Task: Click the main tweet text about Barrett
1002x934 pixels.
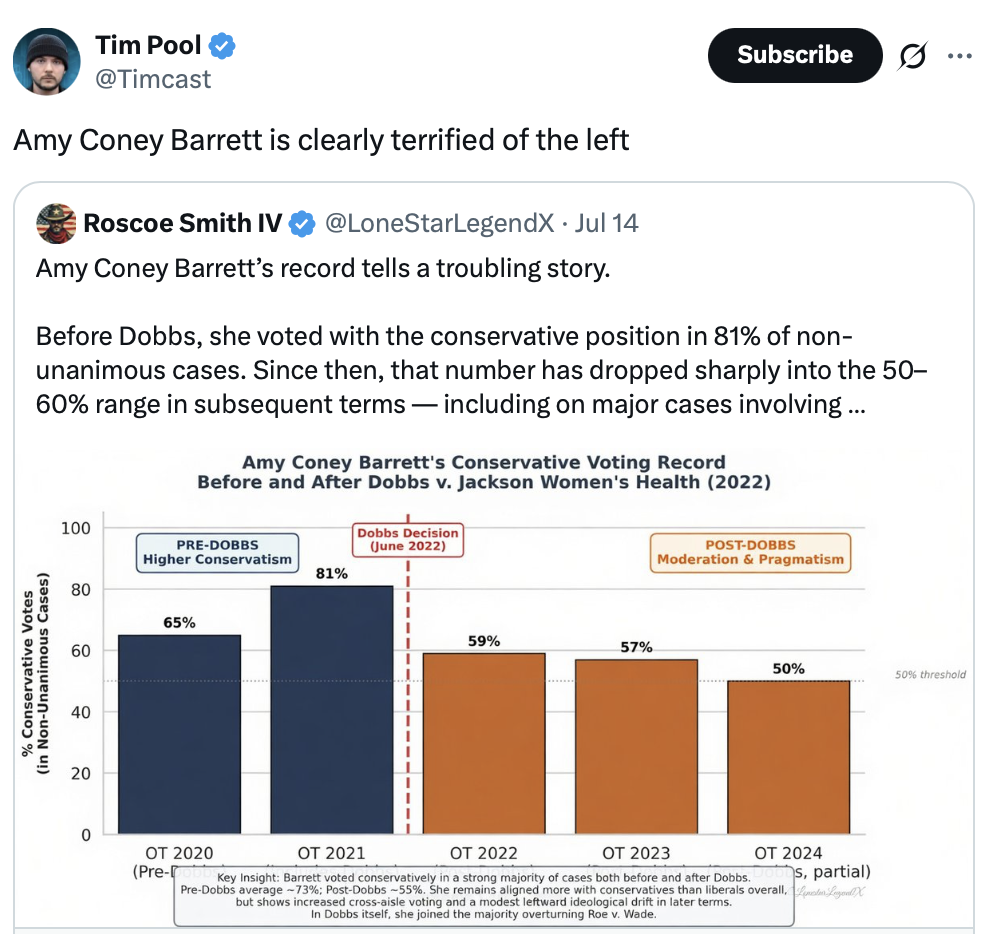Action: pyautogui.click(x=321, y=140)
